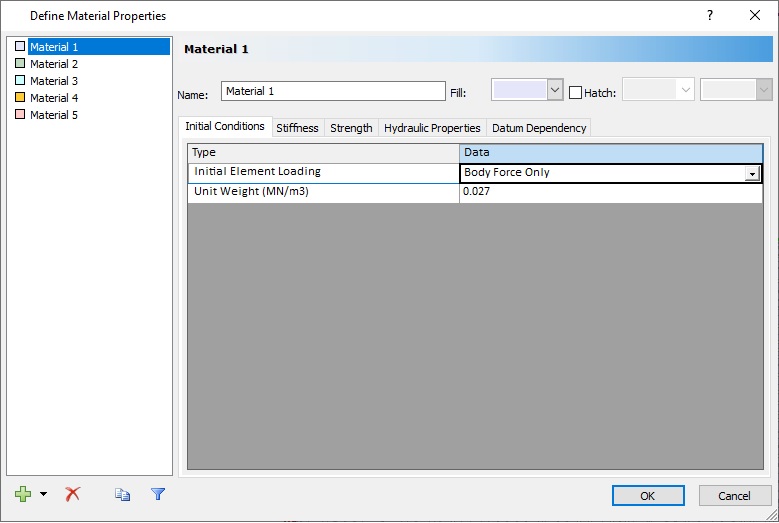Viewport: 779px width, 523px height.
Task: Click the orange Material 4 color swatch
Action: tap(20, 98)
